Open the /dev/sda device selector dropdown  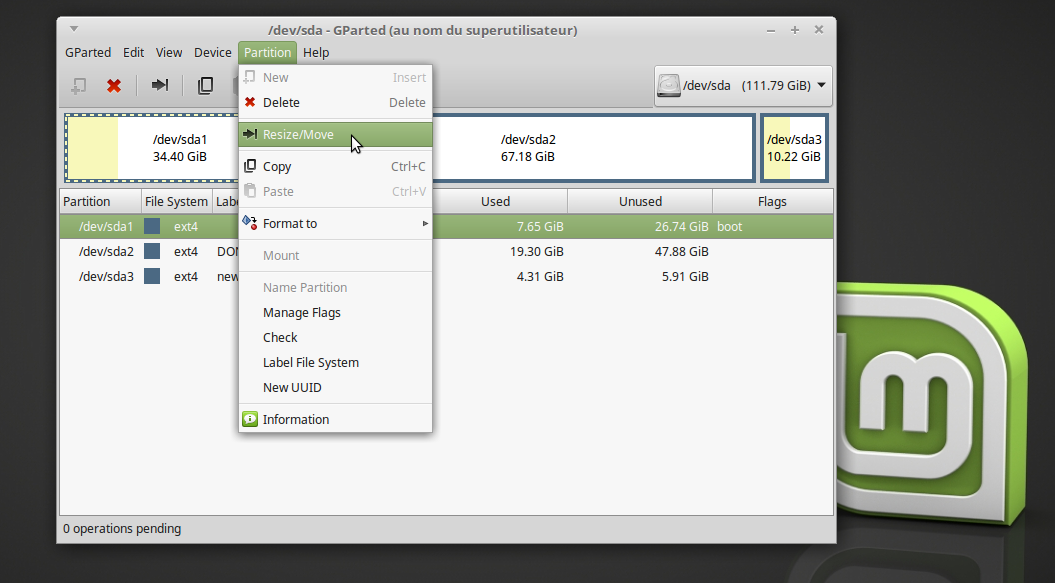pyautogui.click(x=743, y=86)
